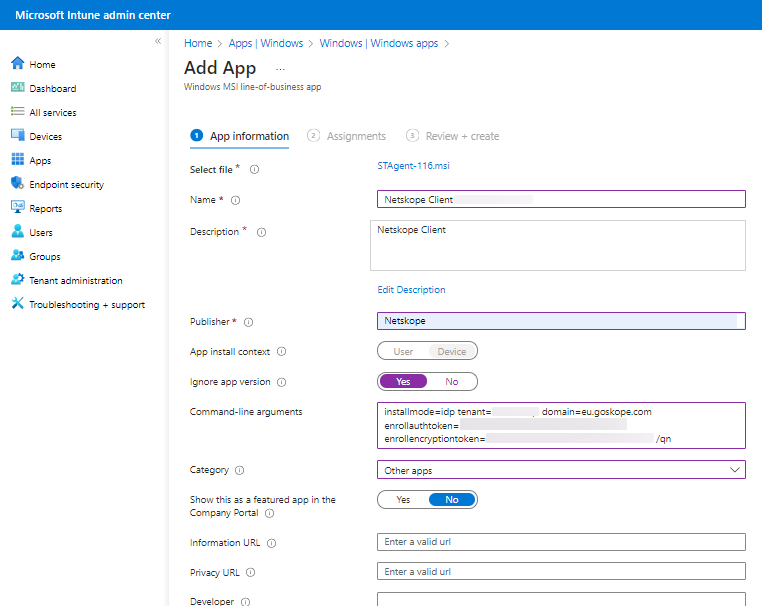Click the STAgent-116.msi file link
The height and width of the screenshot is (606, 762).
(413, 166)
